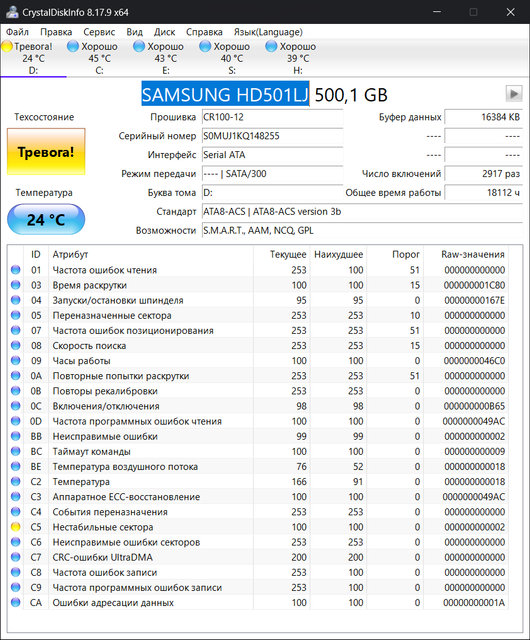Image resolution: width=530 pixels, height=640 pixels.
Task: Click the buffer size field 16384 KB
Action: coord(483,117)
